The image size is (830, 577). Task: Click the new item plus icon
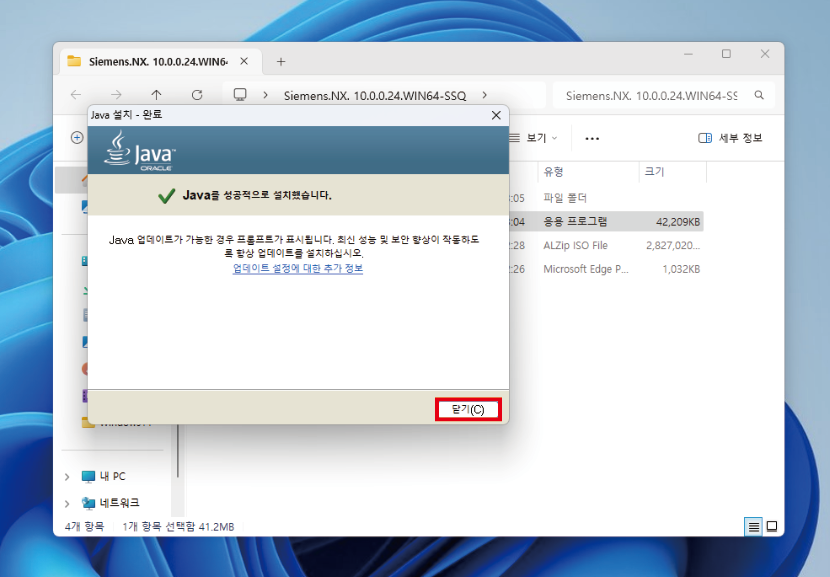(77, 138)
